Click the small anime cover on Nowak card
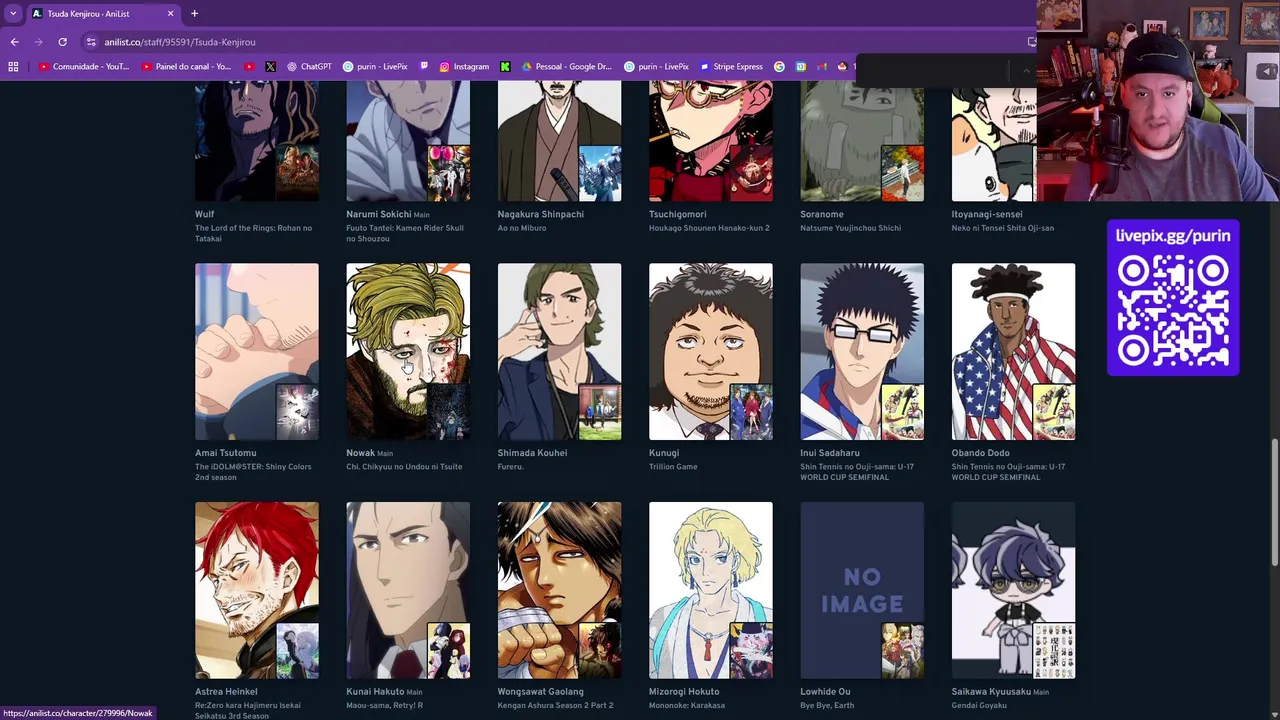 point(449,412)
